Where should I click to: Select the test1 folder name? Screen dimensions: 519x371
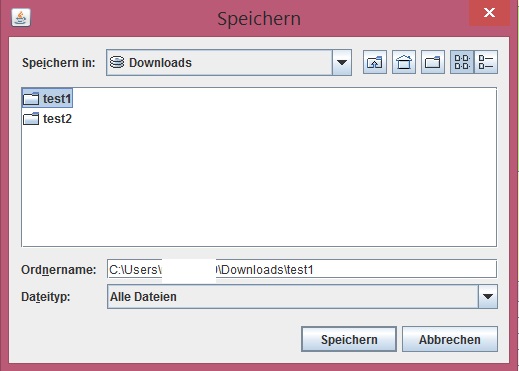click(57, 99)
